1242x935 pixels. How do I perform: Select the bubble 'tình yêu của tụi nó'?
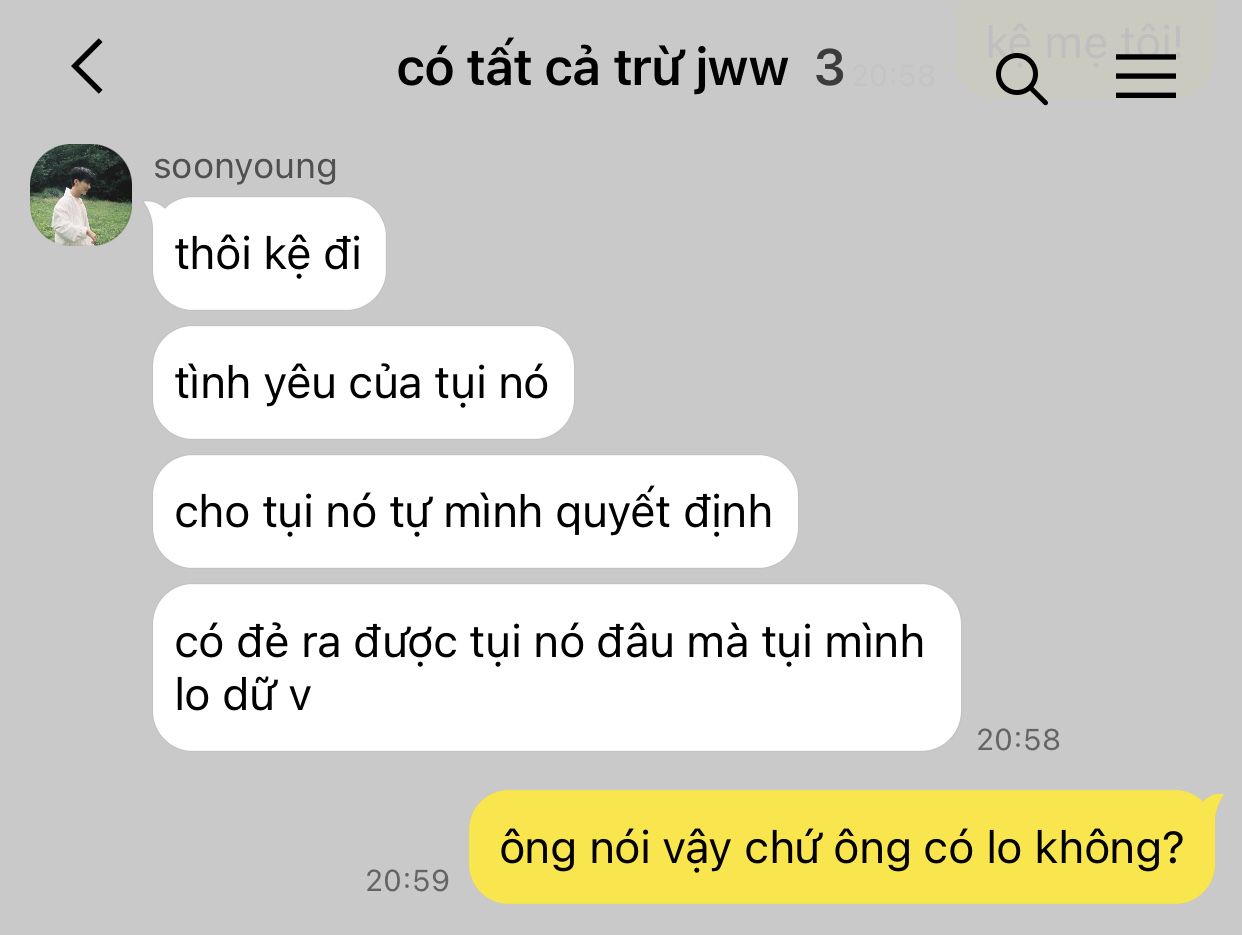pos(363,382)
